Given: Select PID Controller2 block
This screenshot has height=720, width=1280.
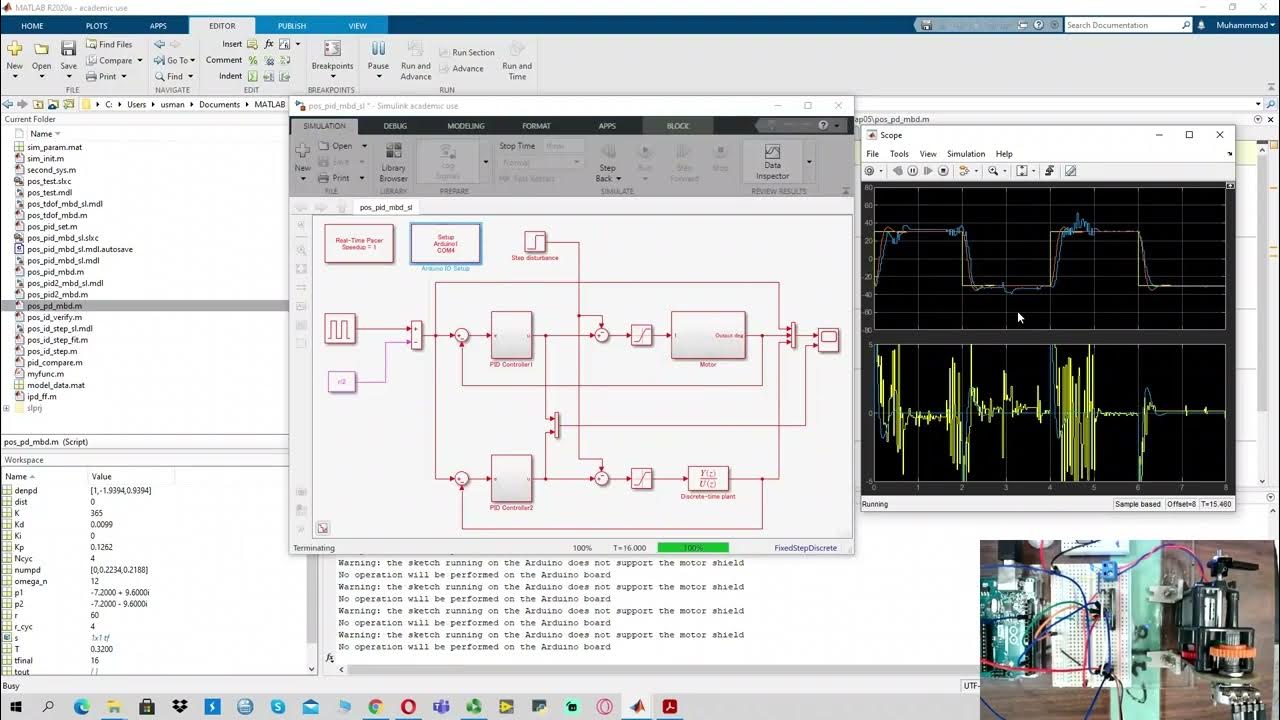Looking at the screenshot, I should [x=511, y=479].
